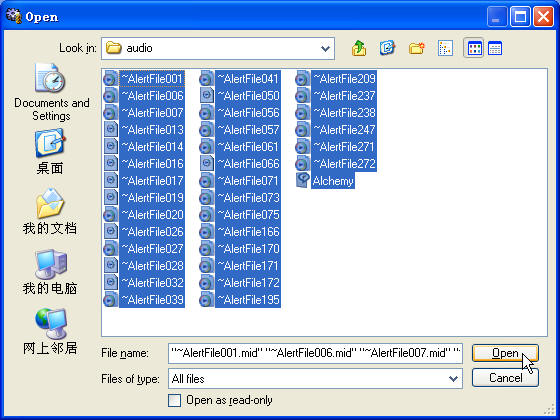Close the Open dialog window

coord(543,16)
